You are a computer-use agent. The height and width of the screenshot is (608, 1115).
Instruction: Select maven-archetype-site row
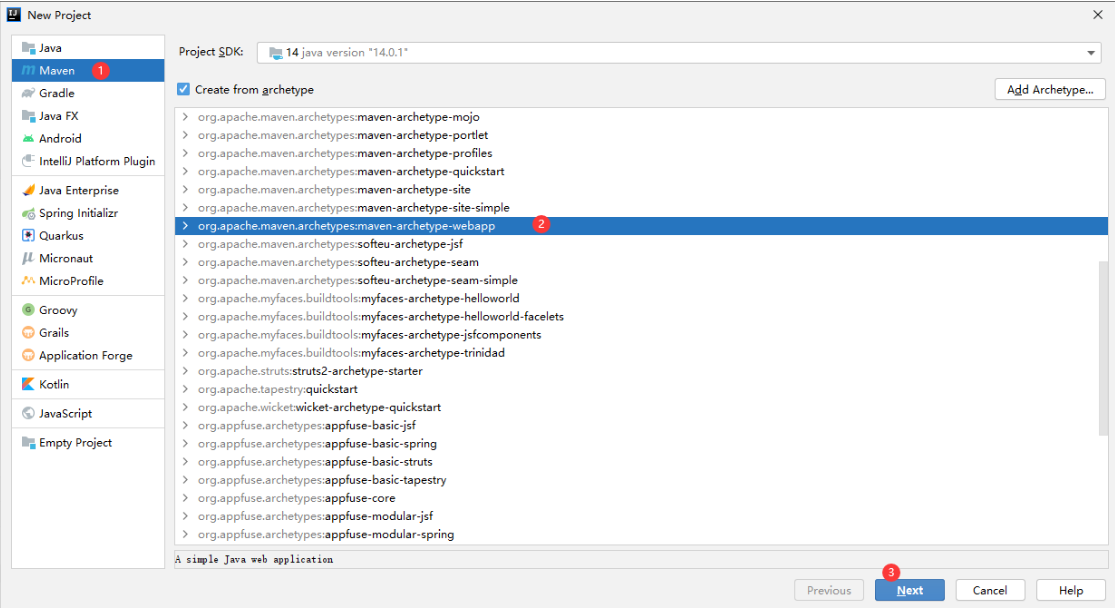pos(641,189)
